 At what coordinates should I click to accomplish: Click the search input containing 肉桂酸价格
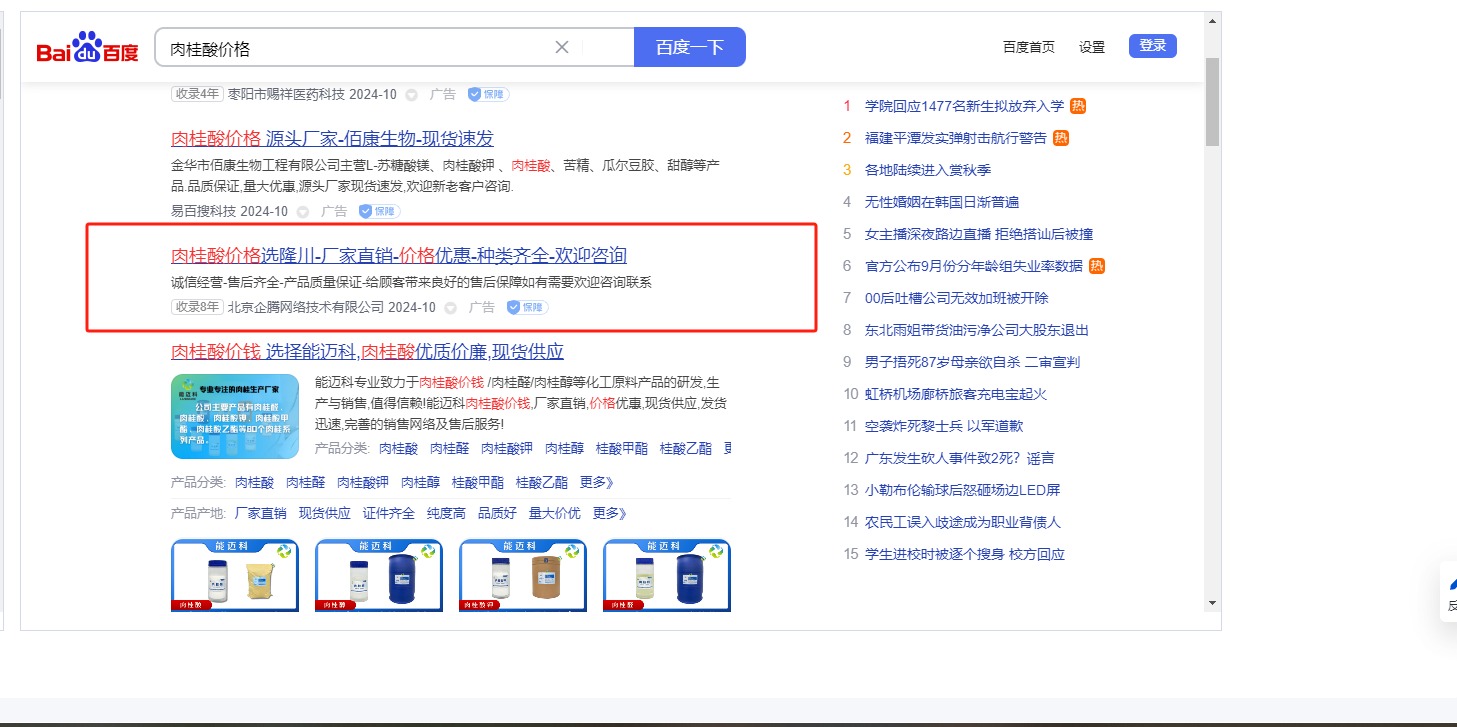(x=355, y=48)
